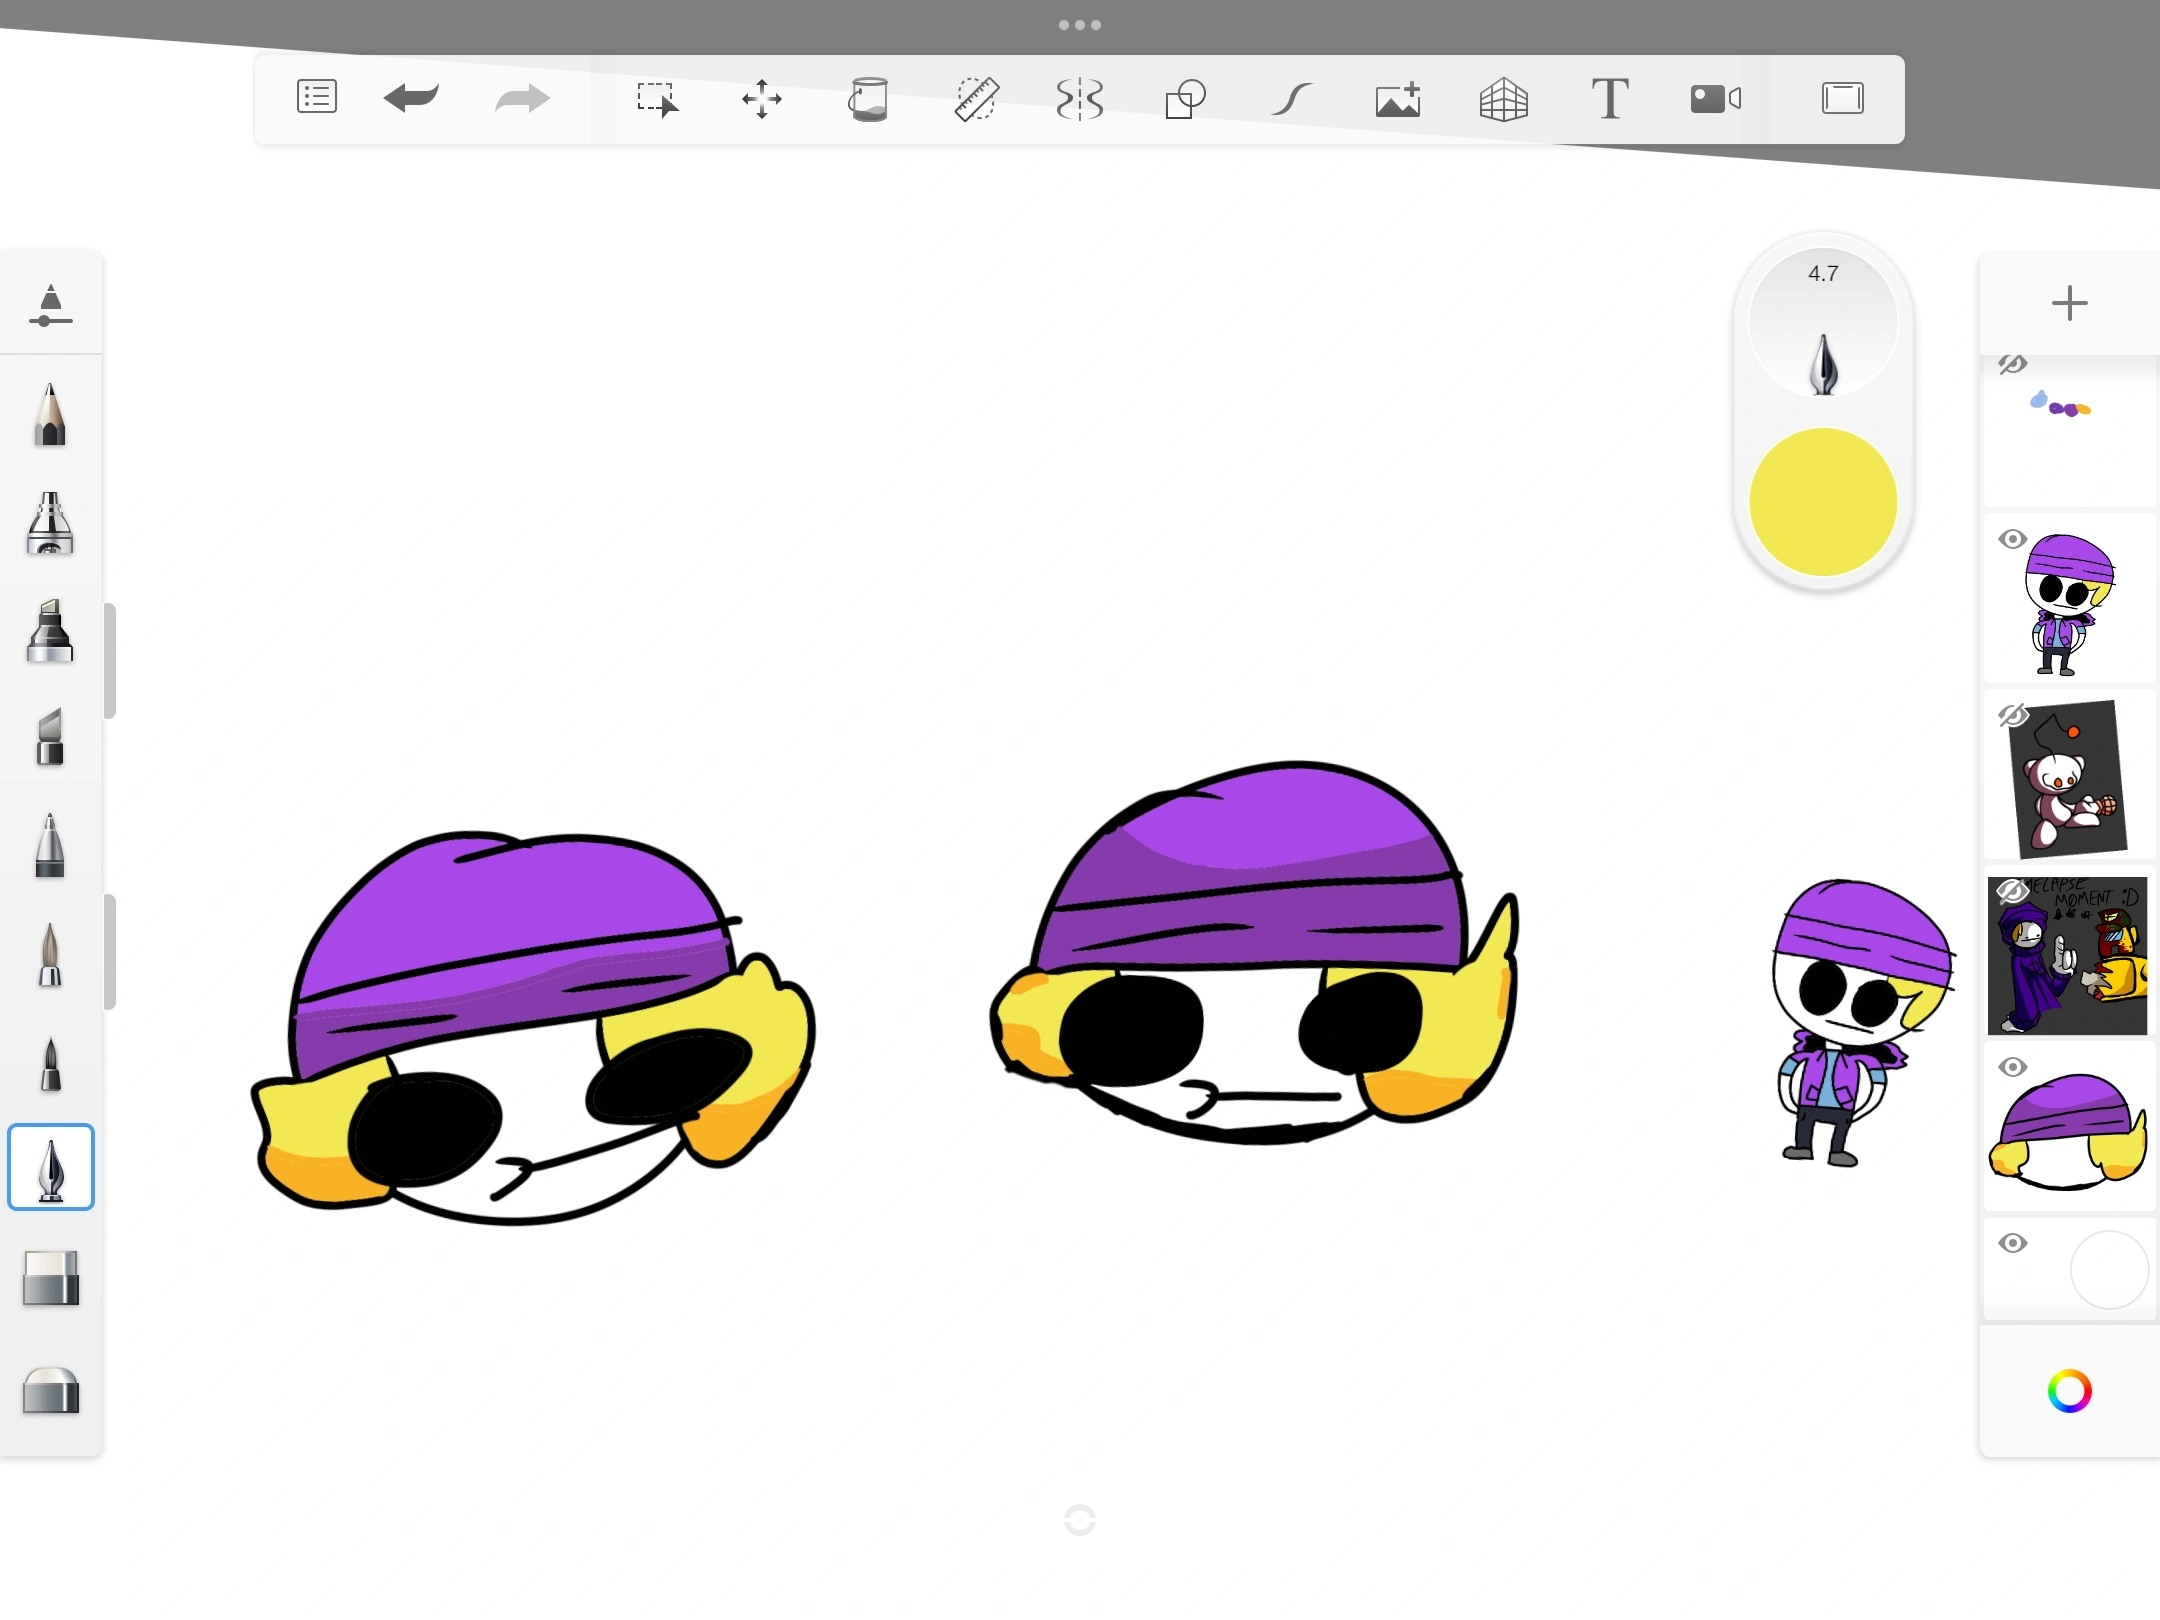Screen dimensions: 2160x1620
Task: Open the text tool
Action: (1610, 98)
